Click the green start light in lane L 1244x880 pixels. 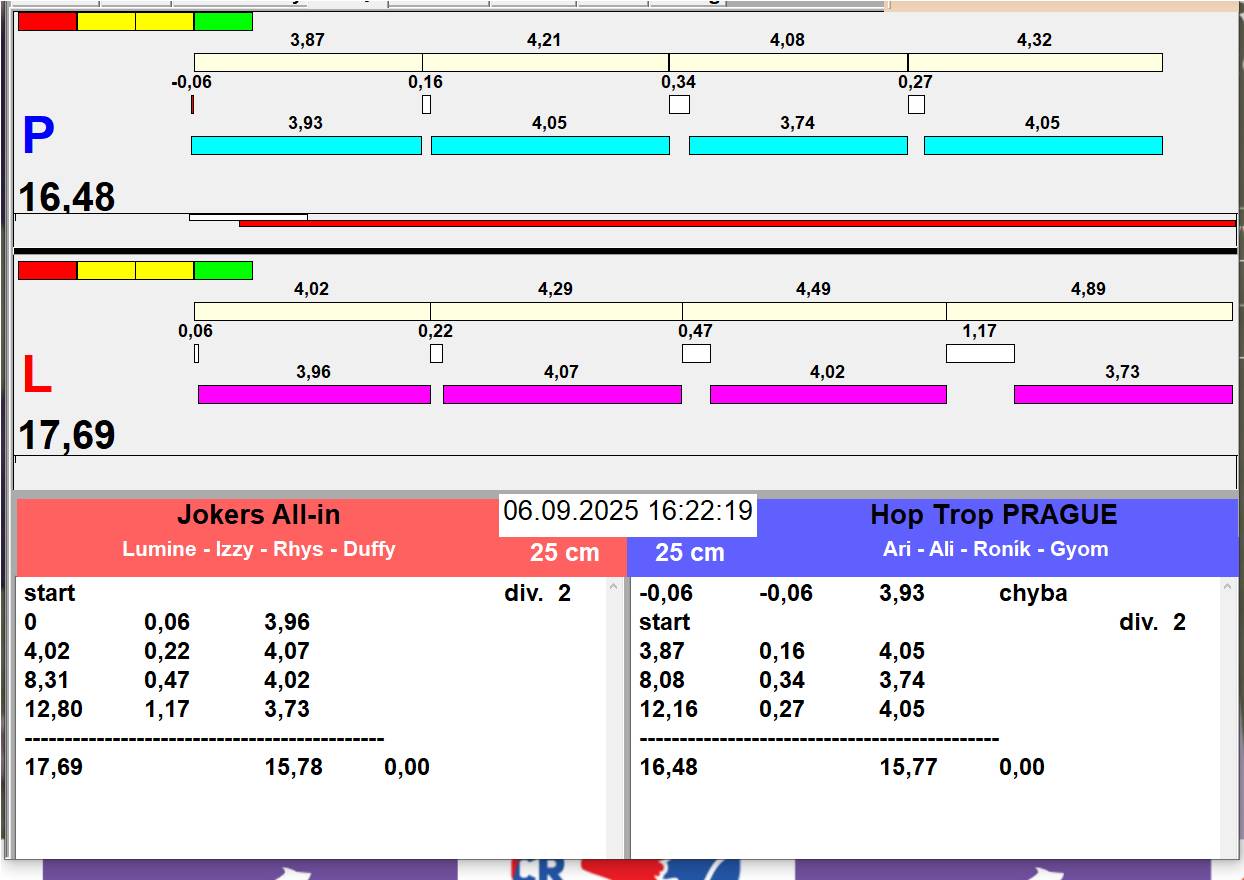click(x=223, y=270)
